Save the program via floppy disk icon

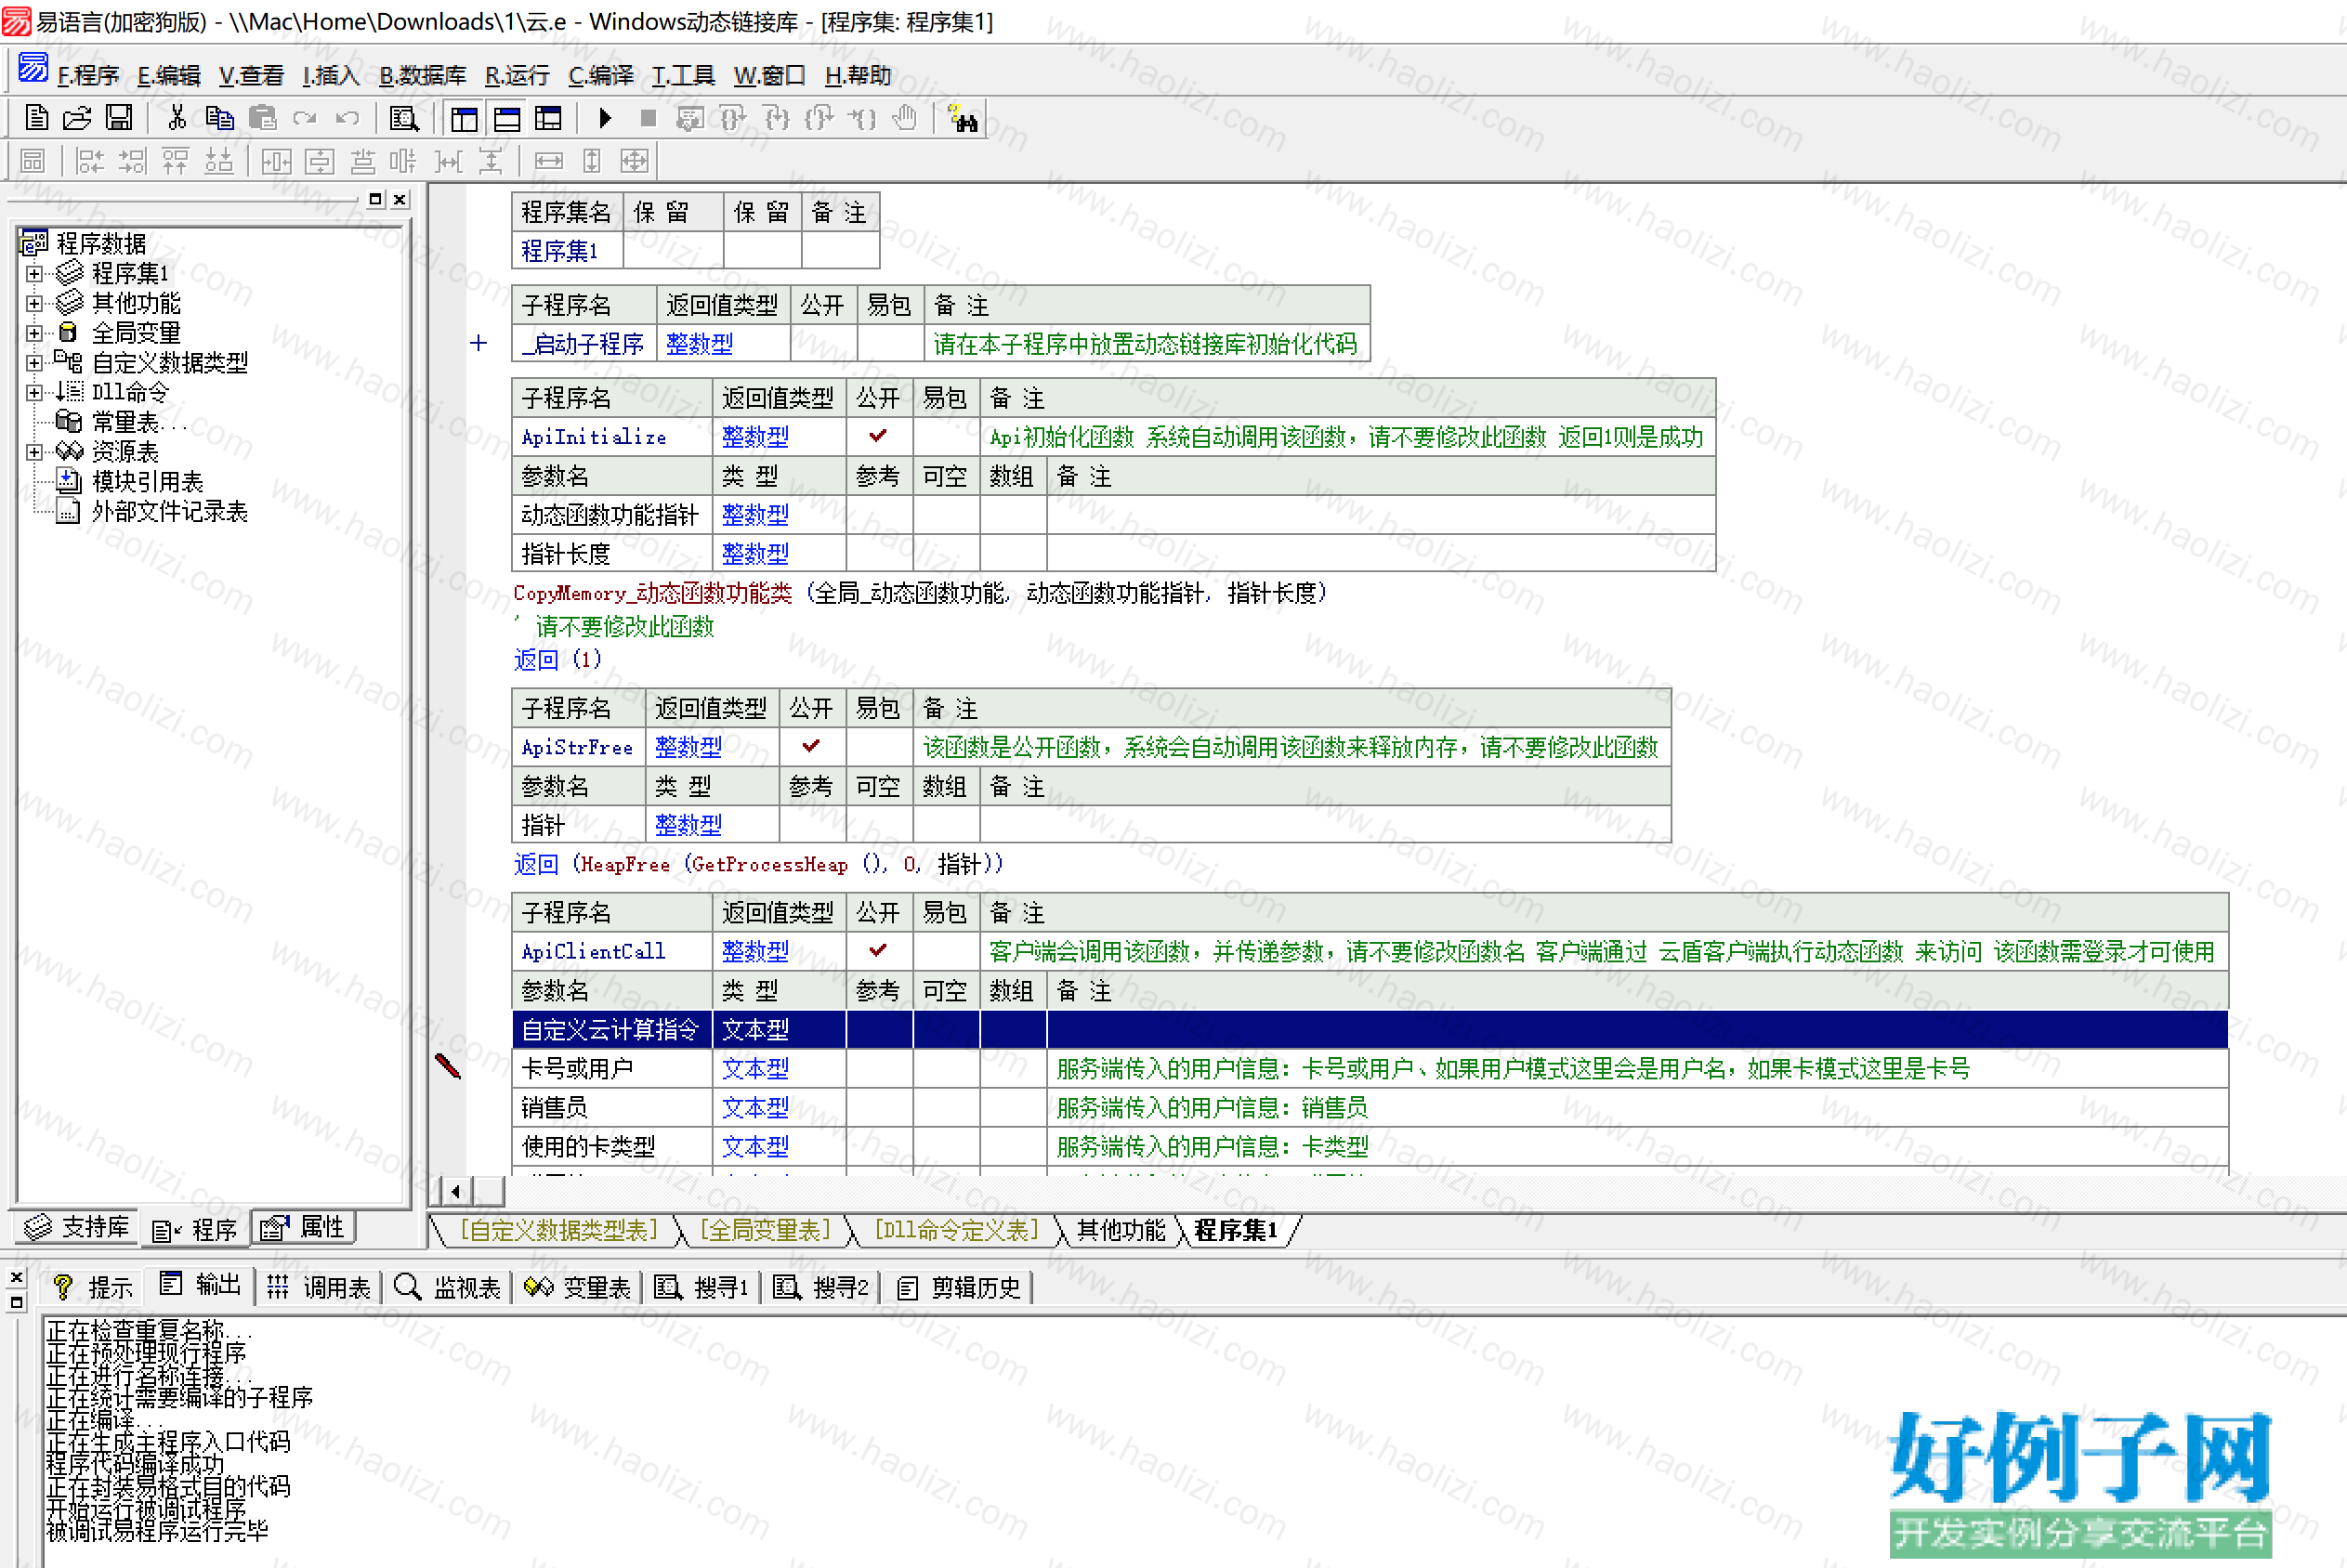pyautogui.click(x=119, y=118)
